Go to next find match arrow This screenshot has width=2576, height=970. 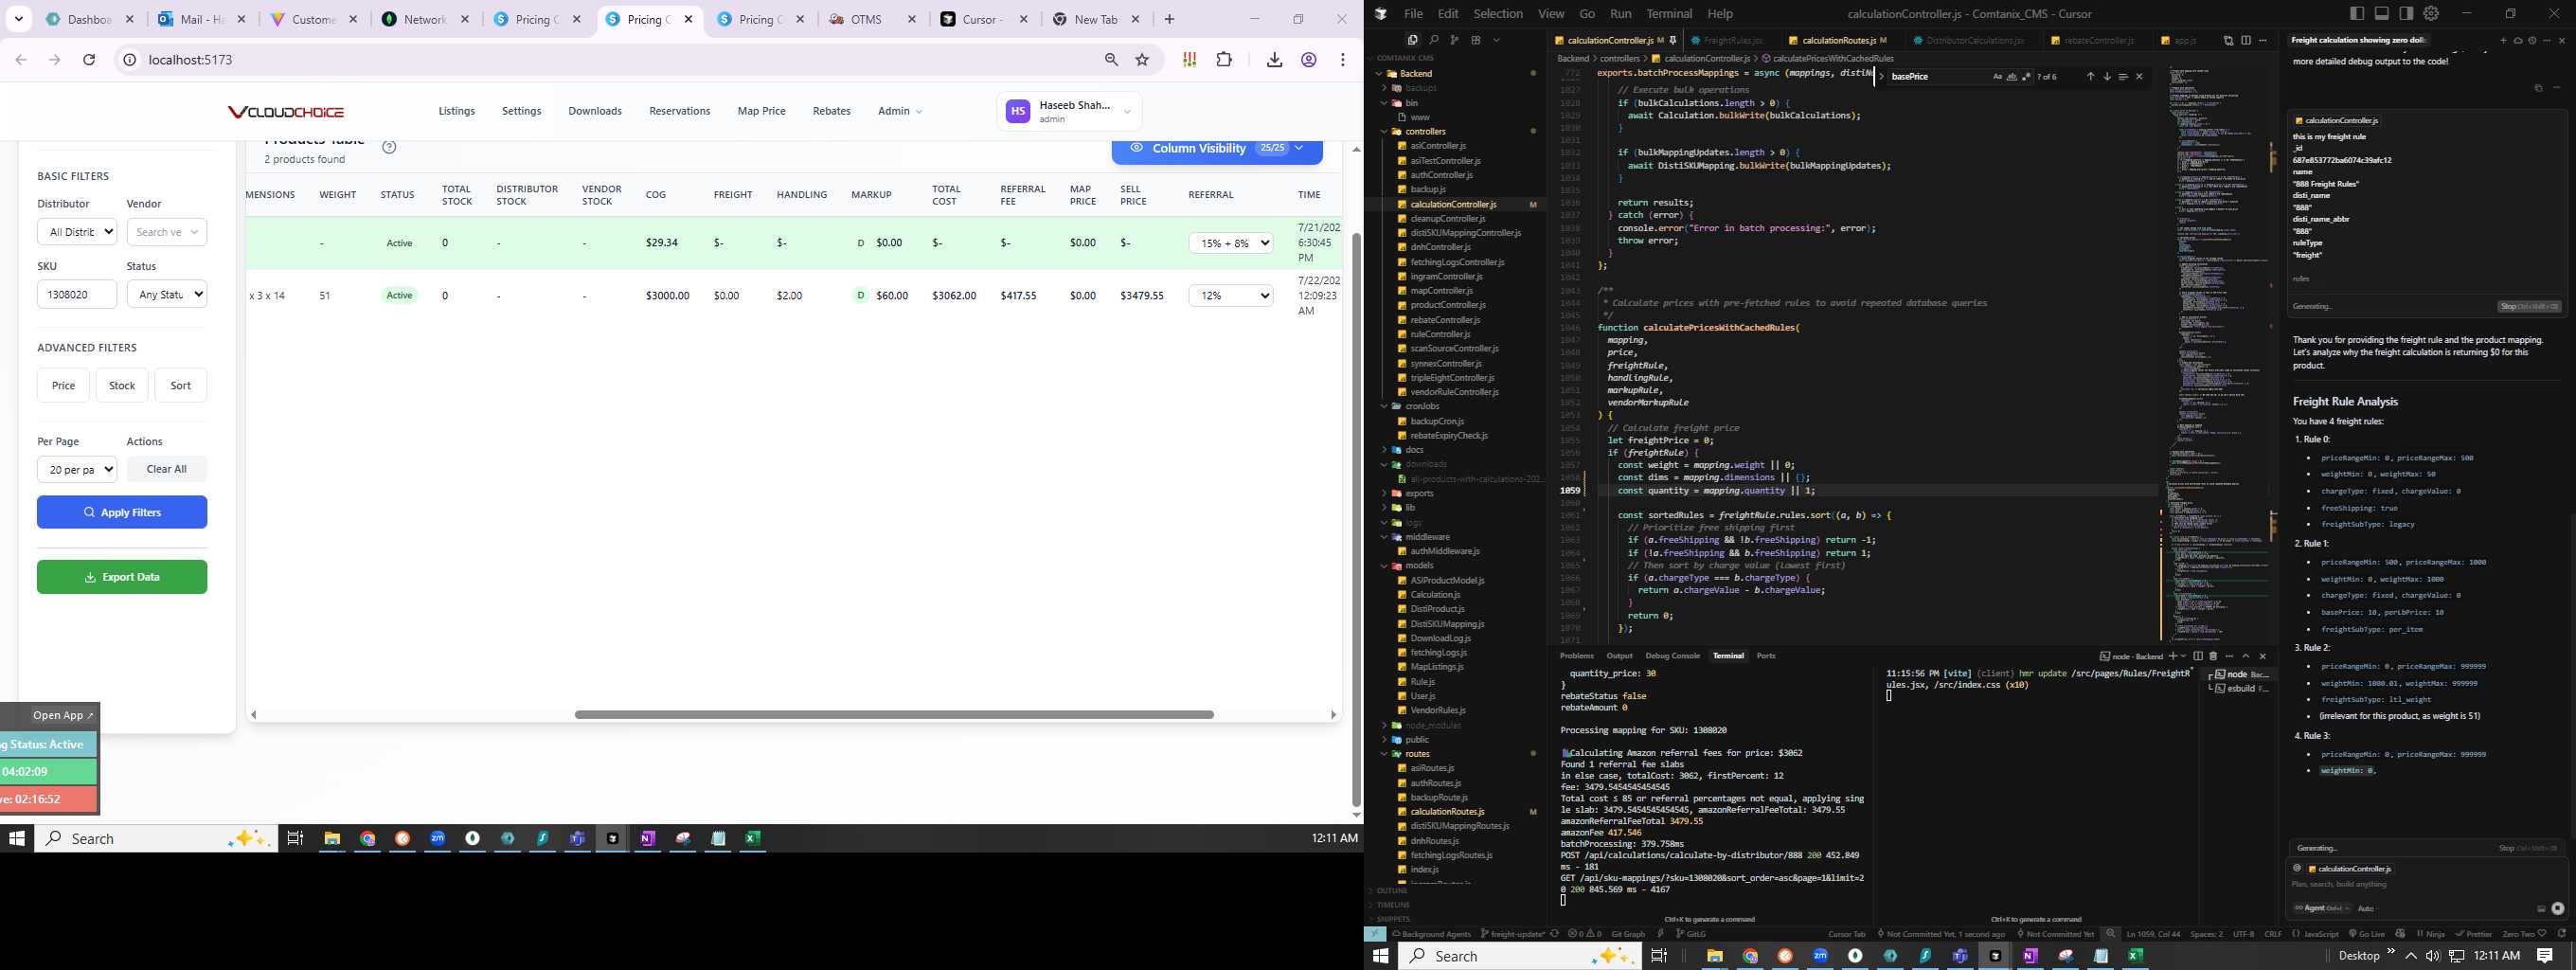pos(2107,77)
